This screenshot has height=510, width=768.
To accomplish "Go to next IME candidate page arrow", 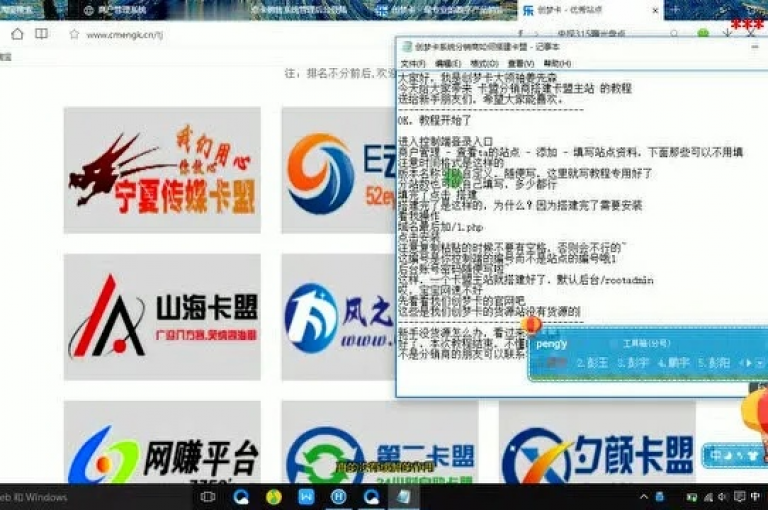I will click(748, 363).
